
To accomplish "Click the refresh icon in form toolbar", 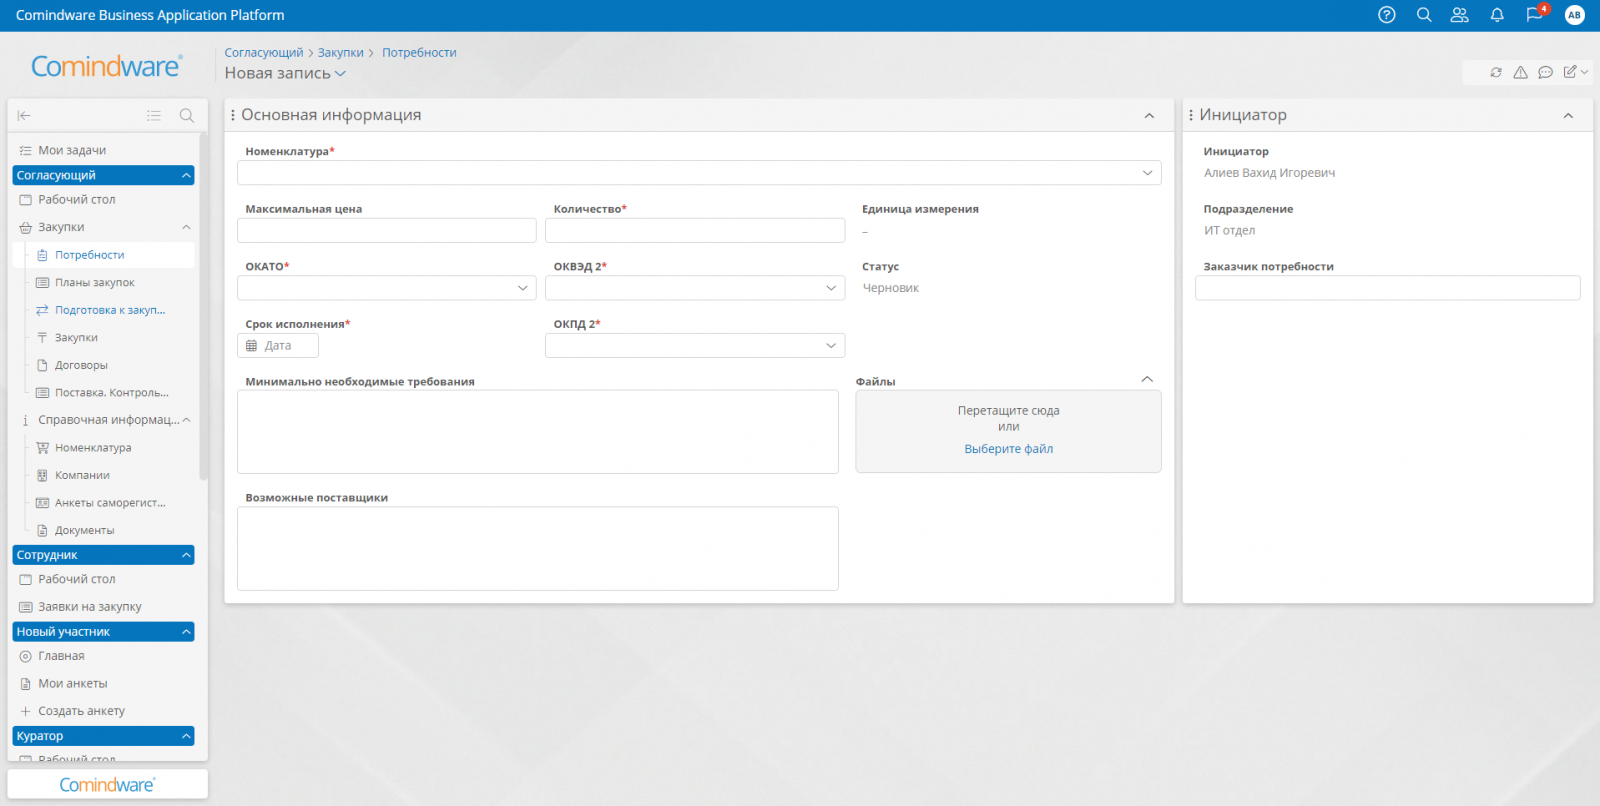I will pyautogui.click(x=1496, y=72).
